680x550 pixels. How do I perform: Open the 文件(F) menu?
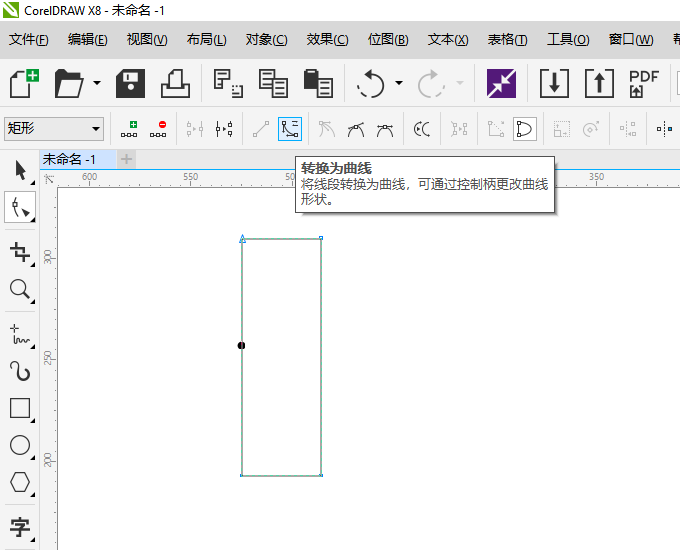pyautogui.click(x=29, y=40)
